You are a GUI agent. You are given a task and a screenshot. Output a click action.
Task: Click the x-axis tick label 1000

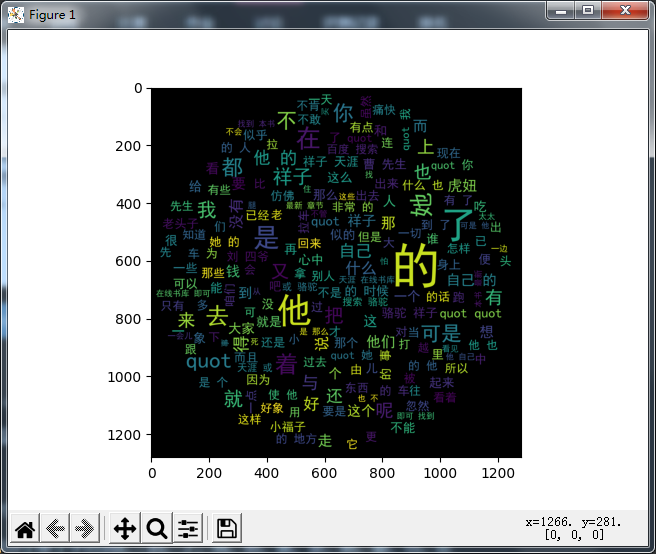[x=440, y=473]
